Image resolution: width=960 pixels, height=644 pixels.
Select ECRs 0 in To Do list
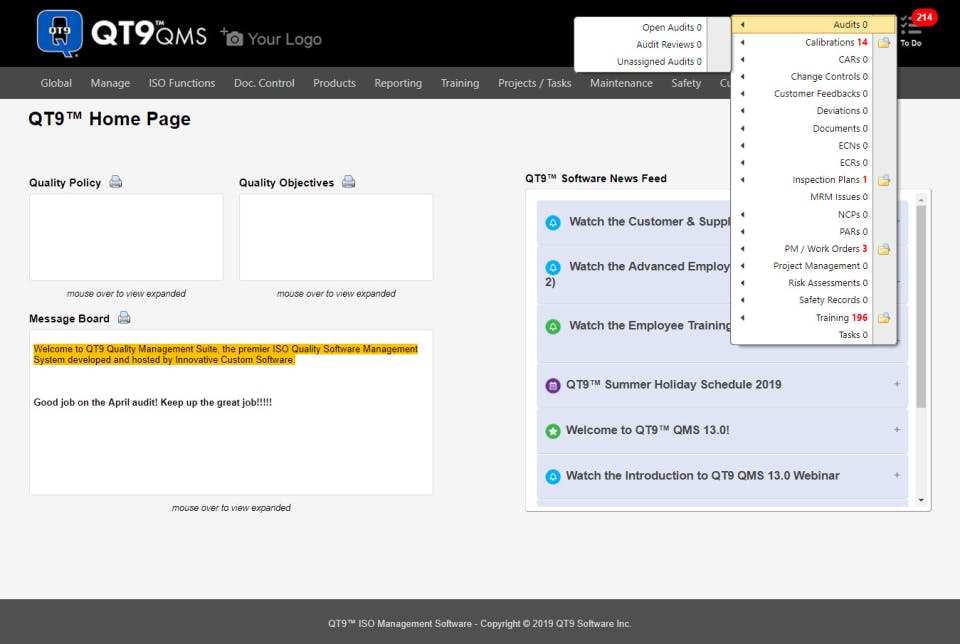[x=853, y=163]
